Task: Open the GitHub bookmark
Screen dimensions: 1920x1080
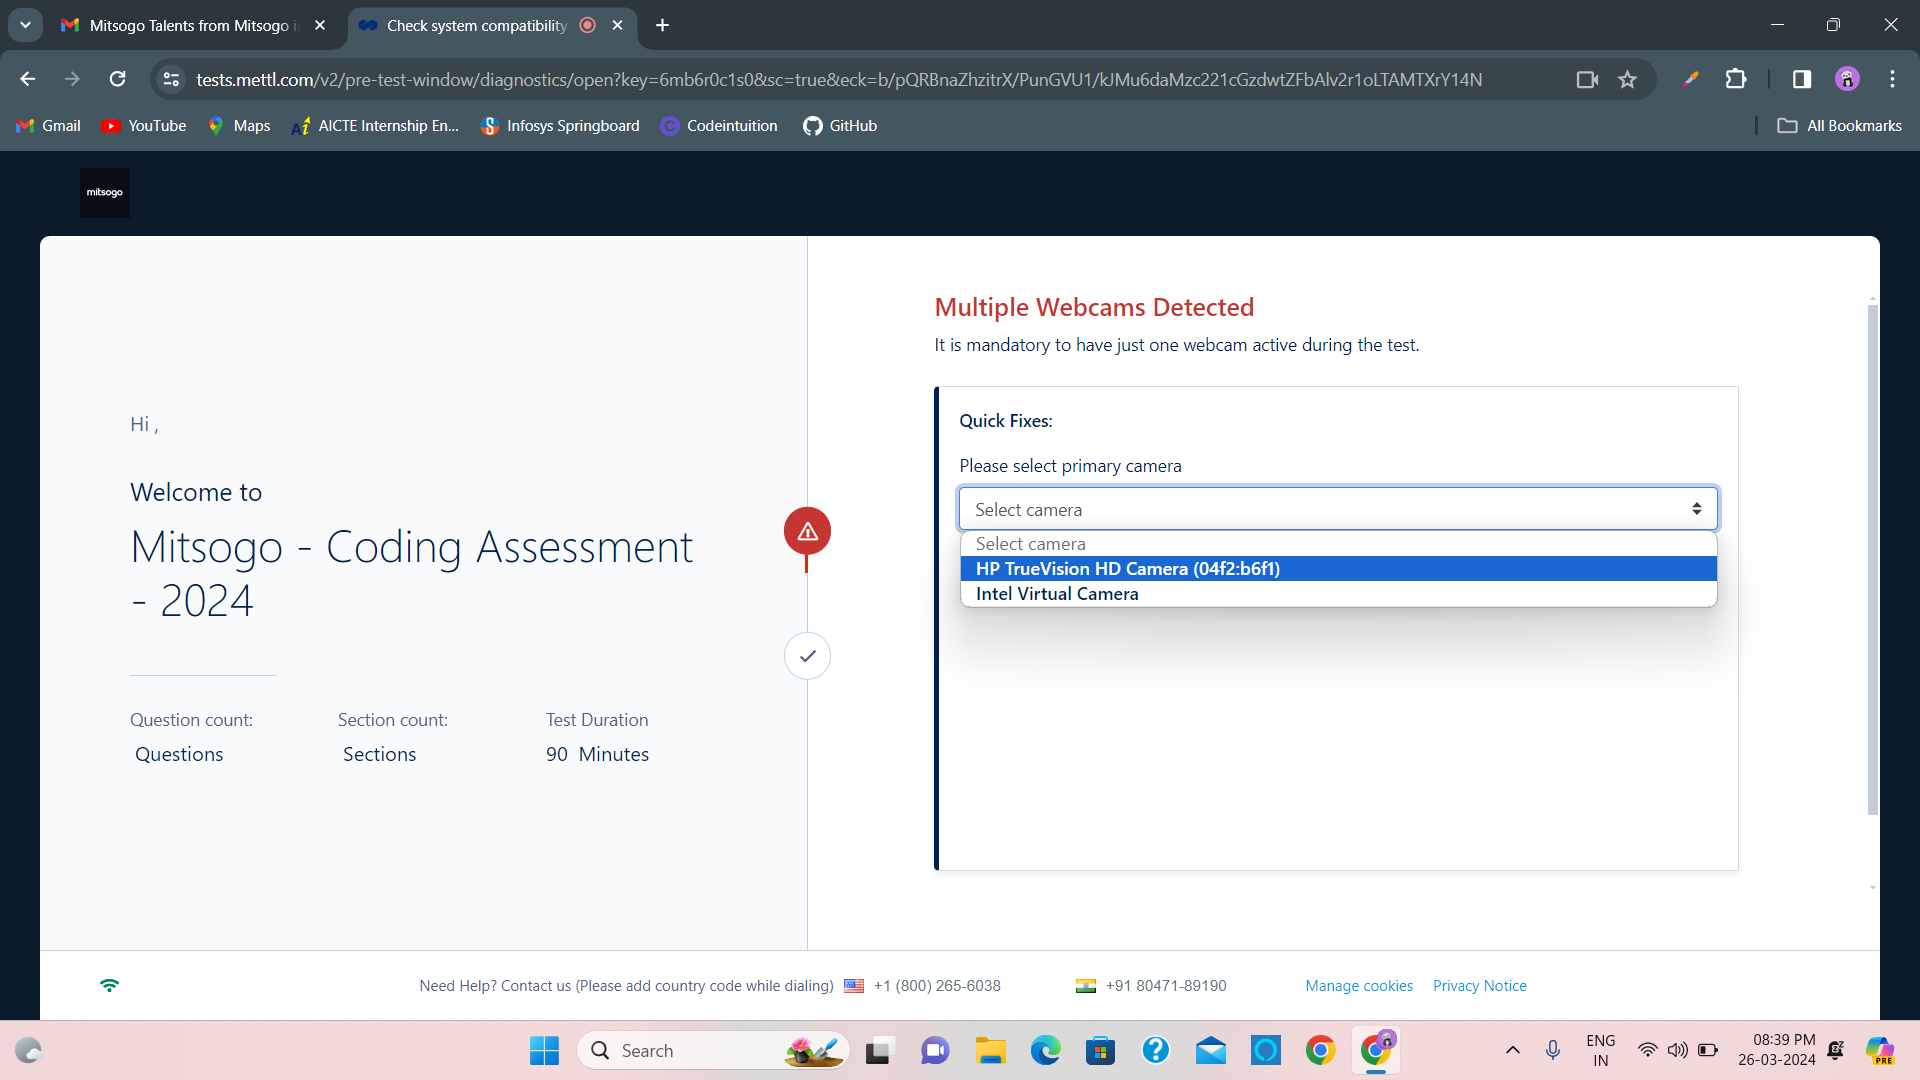Action: [x=840, y=126]
